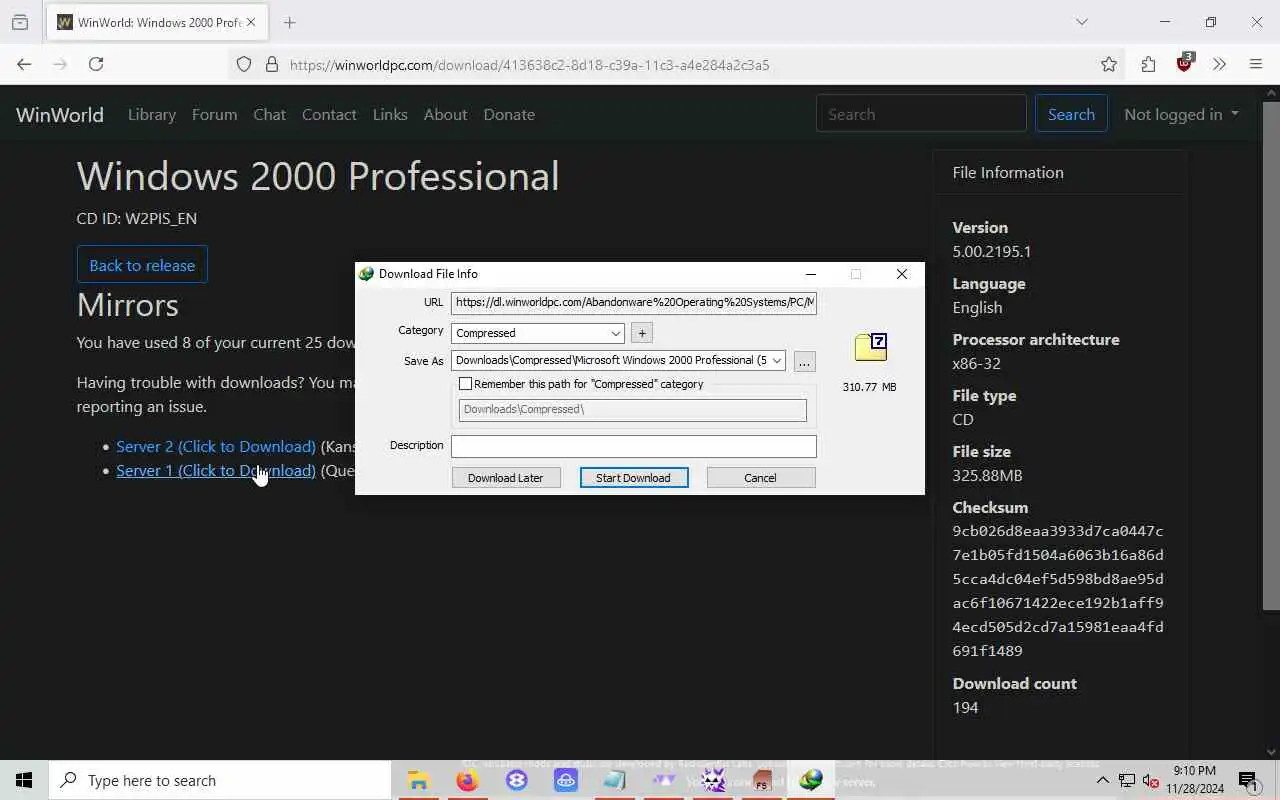Open a new browser tab
This screenshot has width=1280, height=800.
point(290,22)
